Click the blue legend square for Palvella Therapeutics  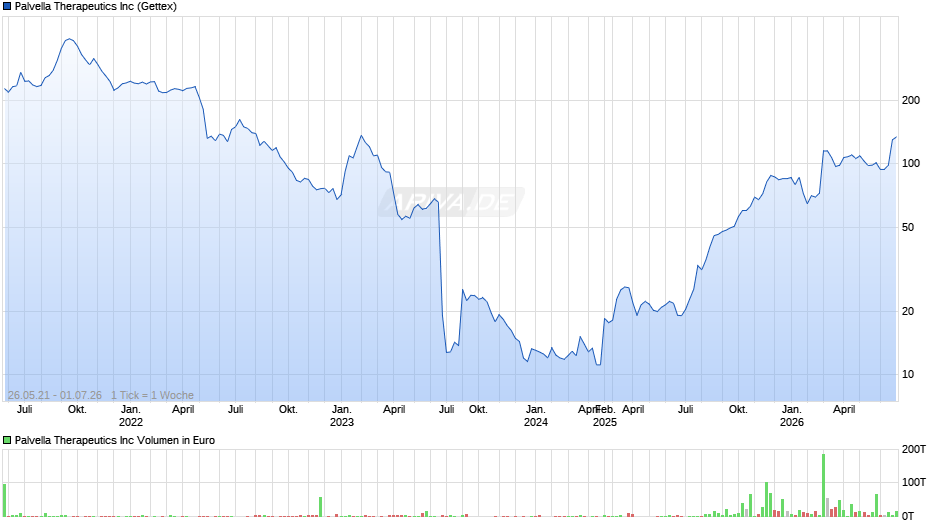pos(7,7)
